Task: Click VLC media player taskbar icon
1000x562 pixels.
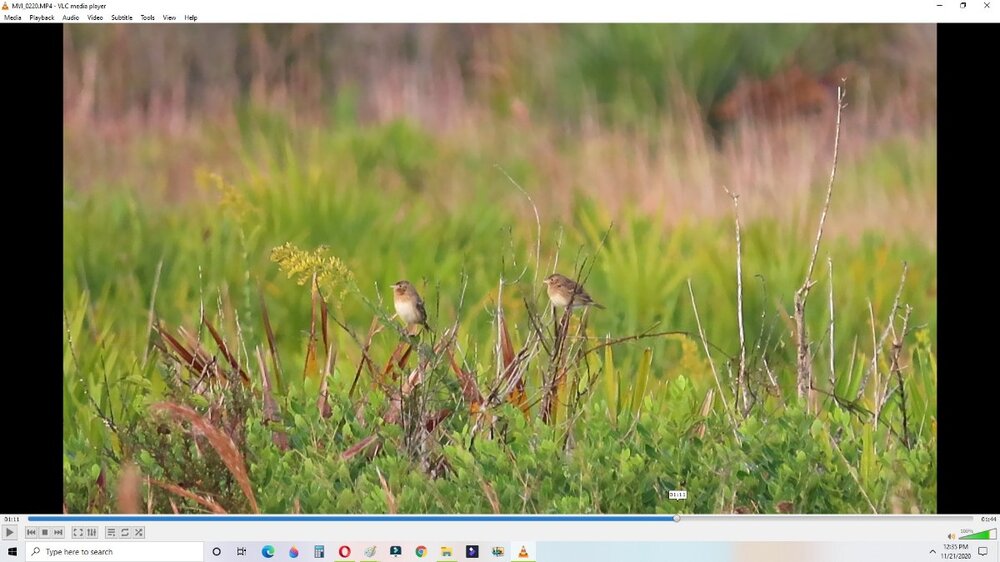Action: coord(523,552)
